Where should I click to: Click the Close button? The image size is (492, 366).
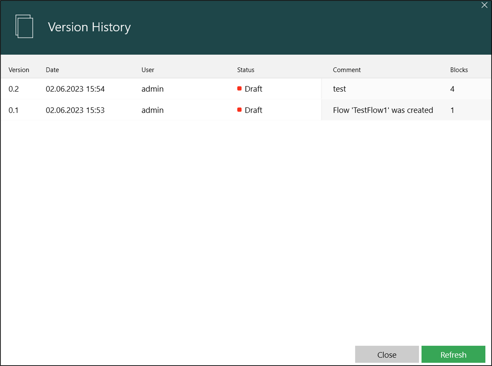click(x=387, y=354)
